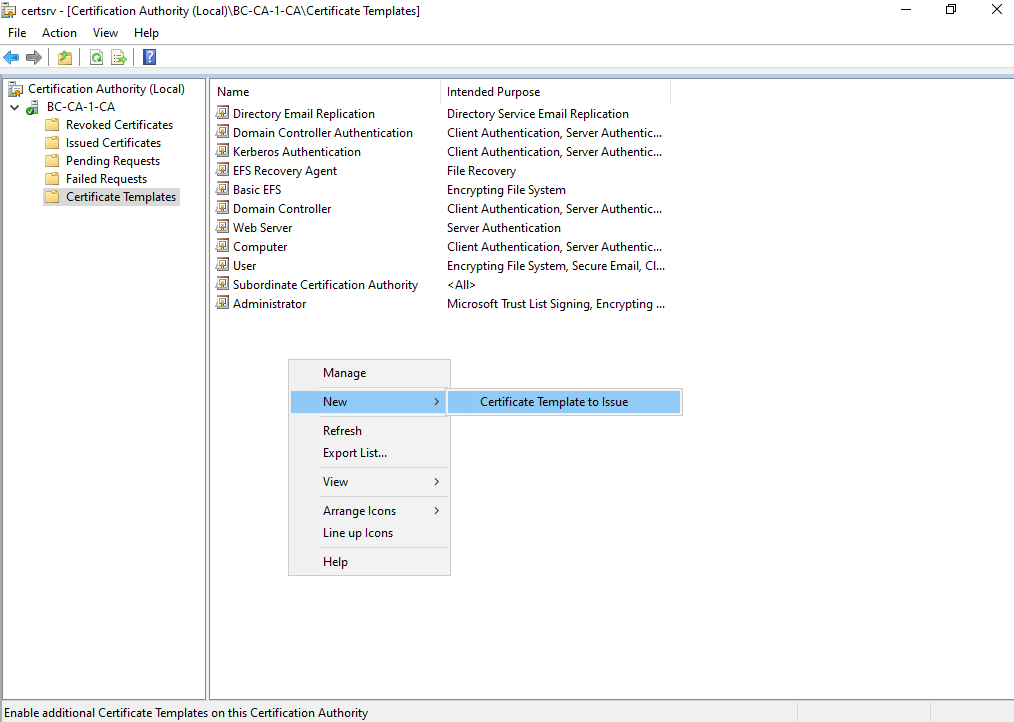Choose Export List... from the context menu
The height and width of the screenshot is (722, 1014).
point(369,453)
